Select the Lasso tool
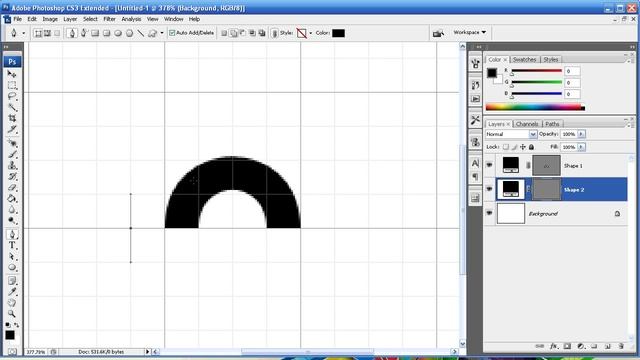 [12, 96]
